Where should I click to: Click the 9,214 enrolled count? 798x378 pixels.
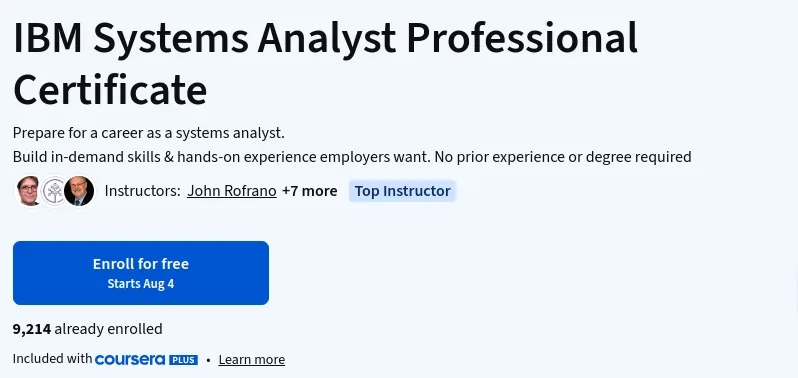coord(32,329)
